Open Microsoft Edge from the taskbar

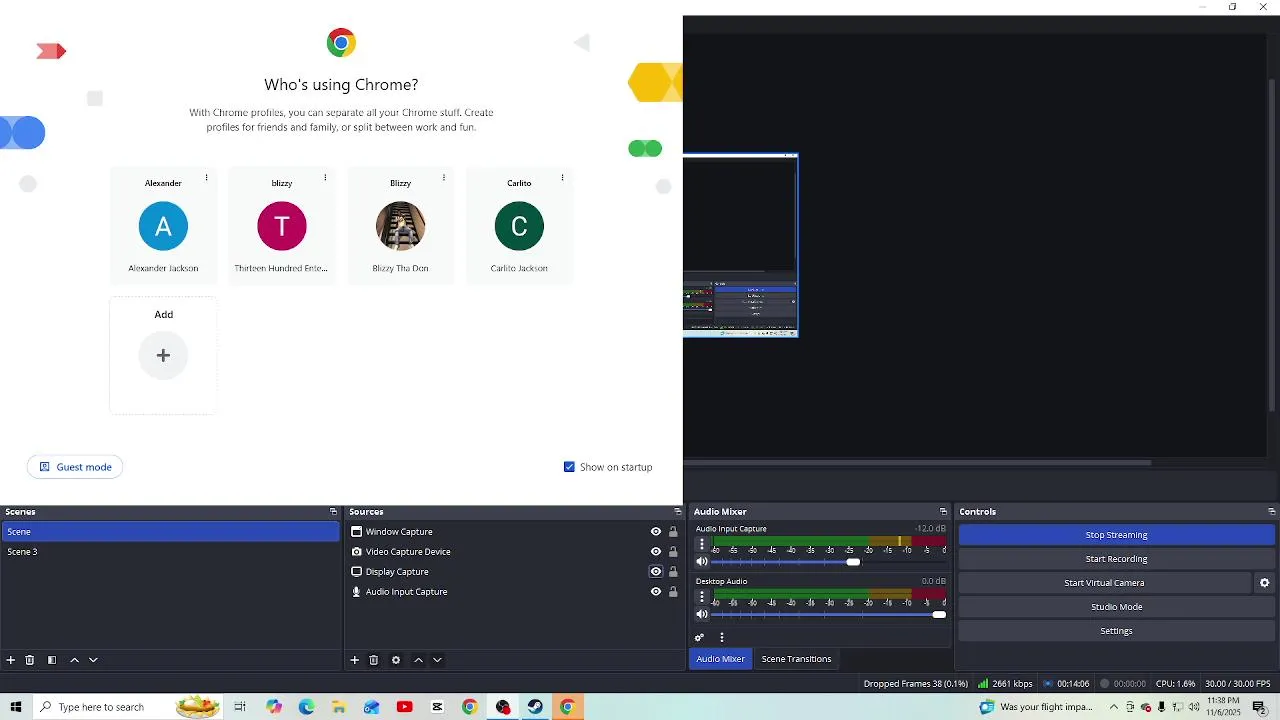306,707
